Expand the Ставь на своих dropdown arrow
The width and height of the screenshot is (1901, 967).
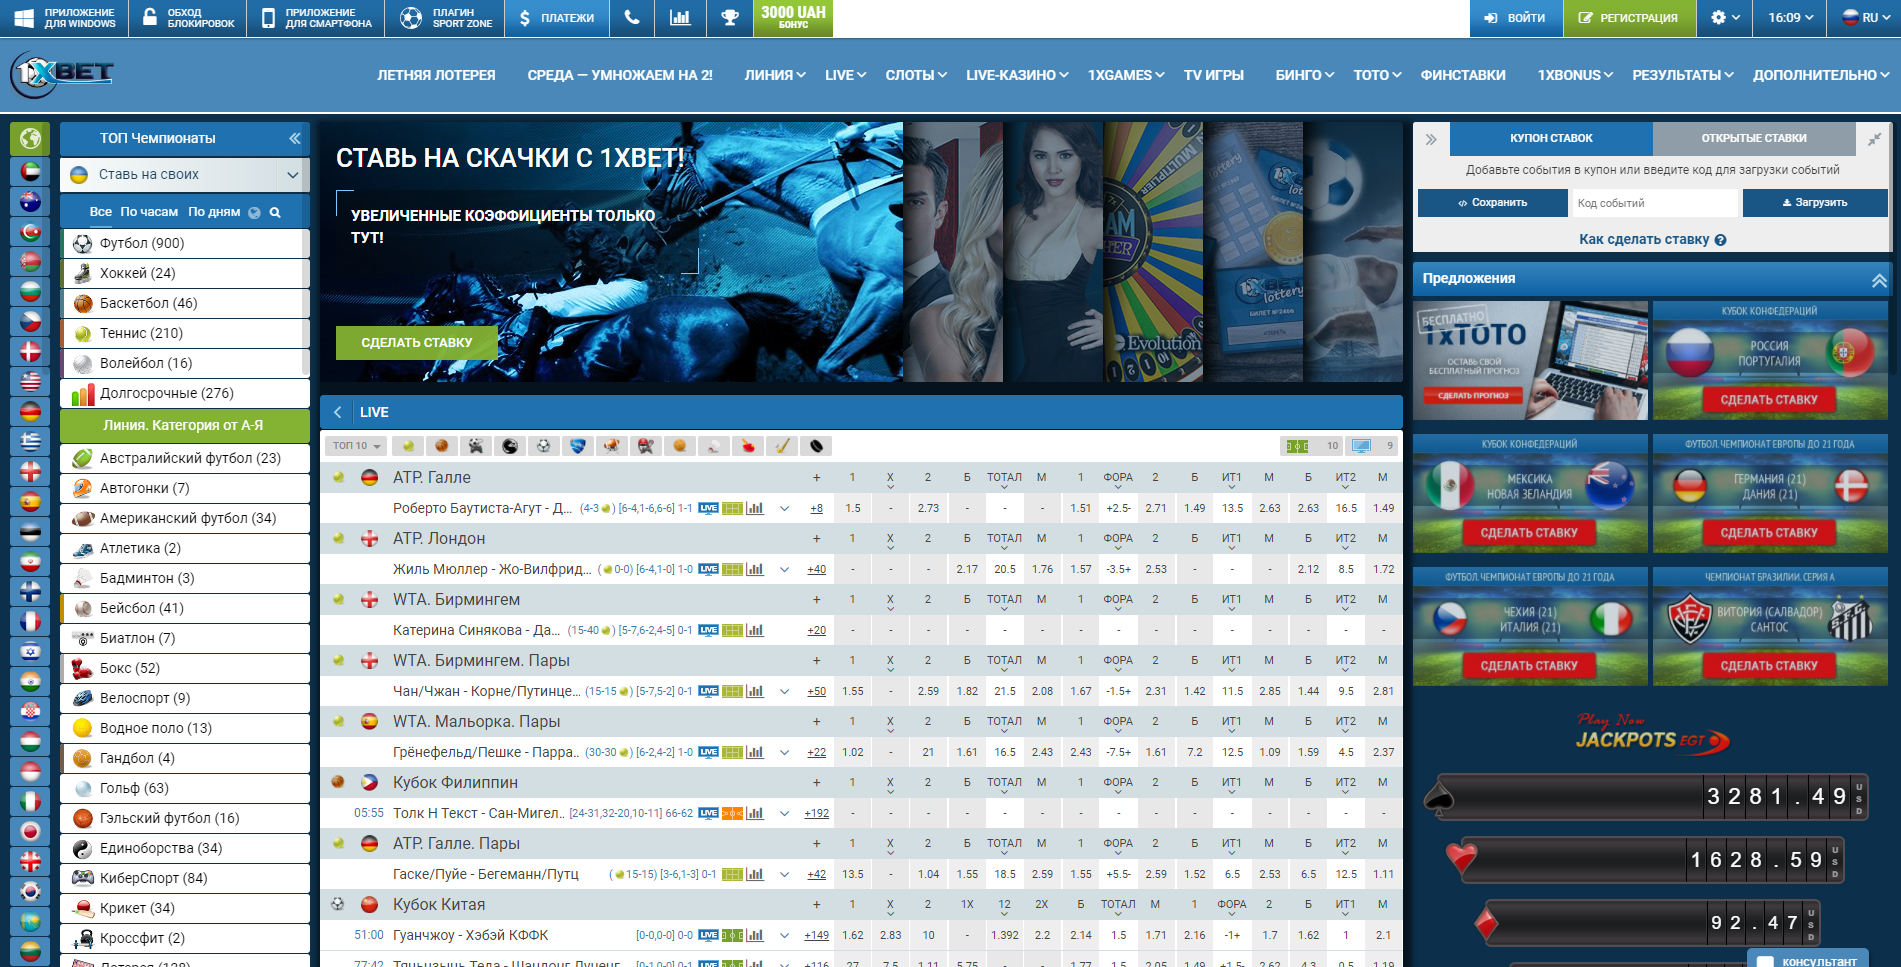point(292,175)
